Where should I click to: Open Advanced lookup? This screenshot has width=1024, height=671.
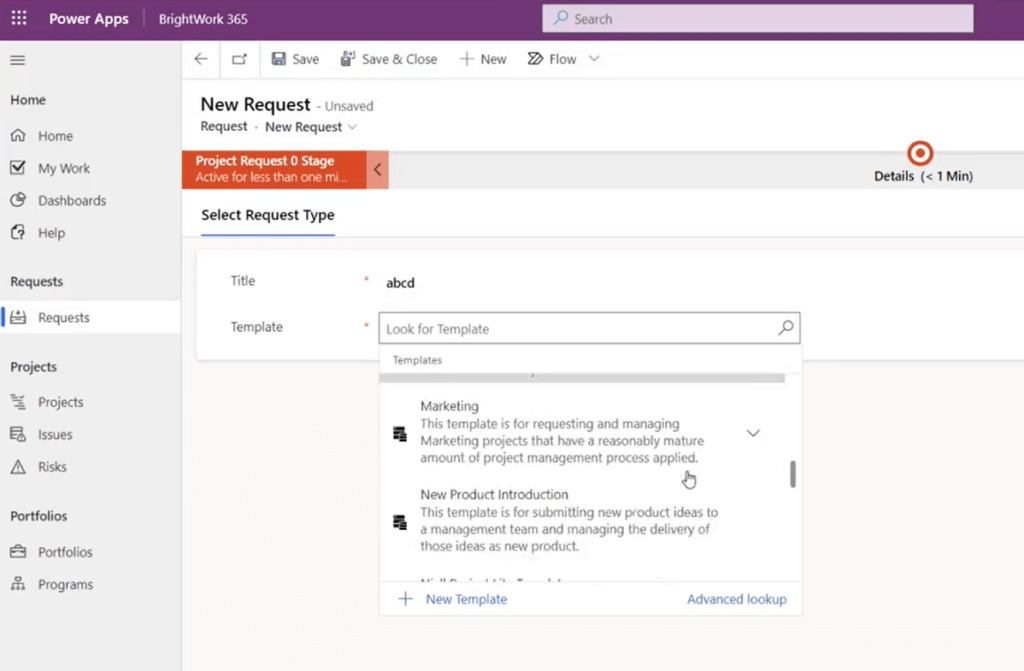(x=736, y=598)
